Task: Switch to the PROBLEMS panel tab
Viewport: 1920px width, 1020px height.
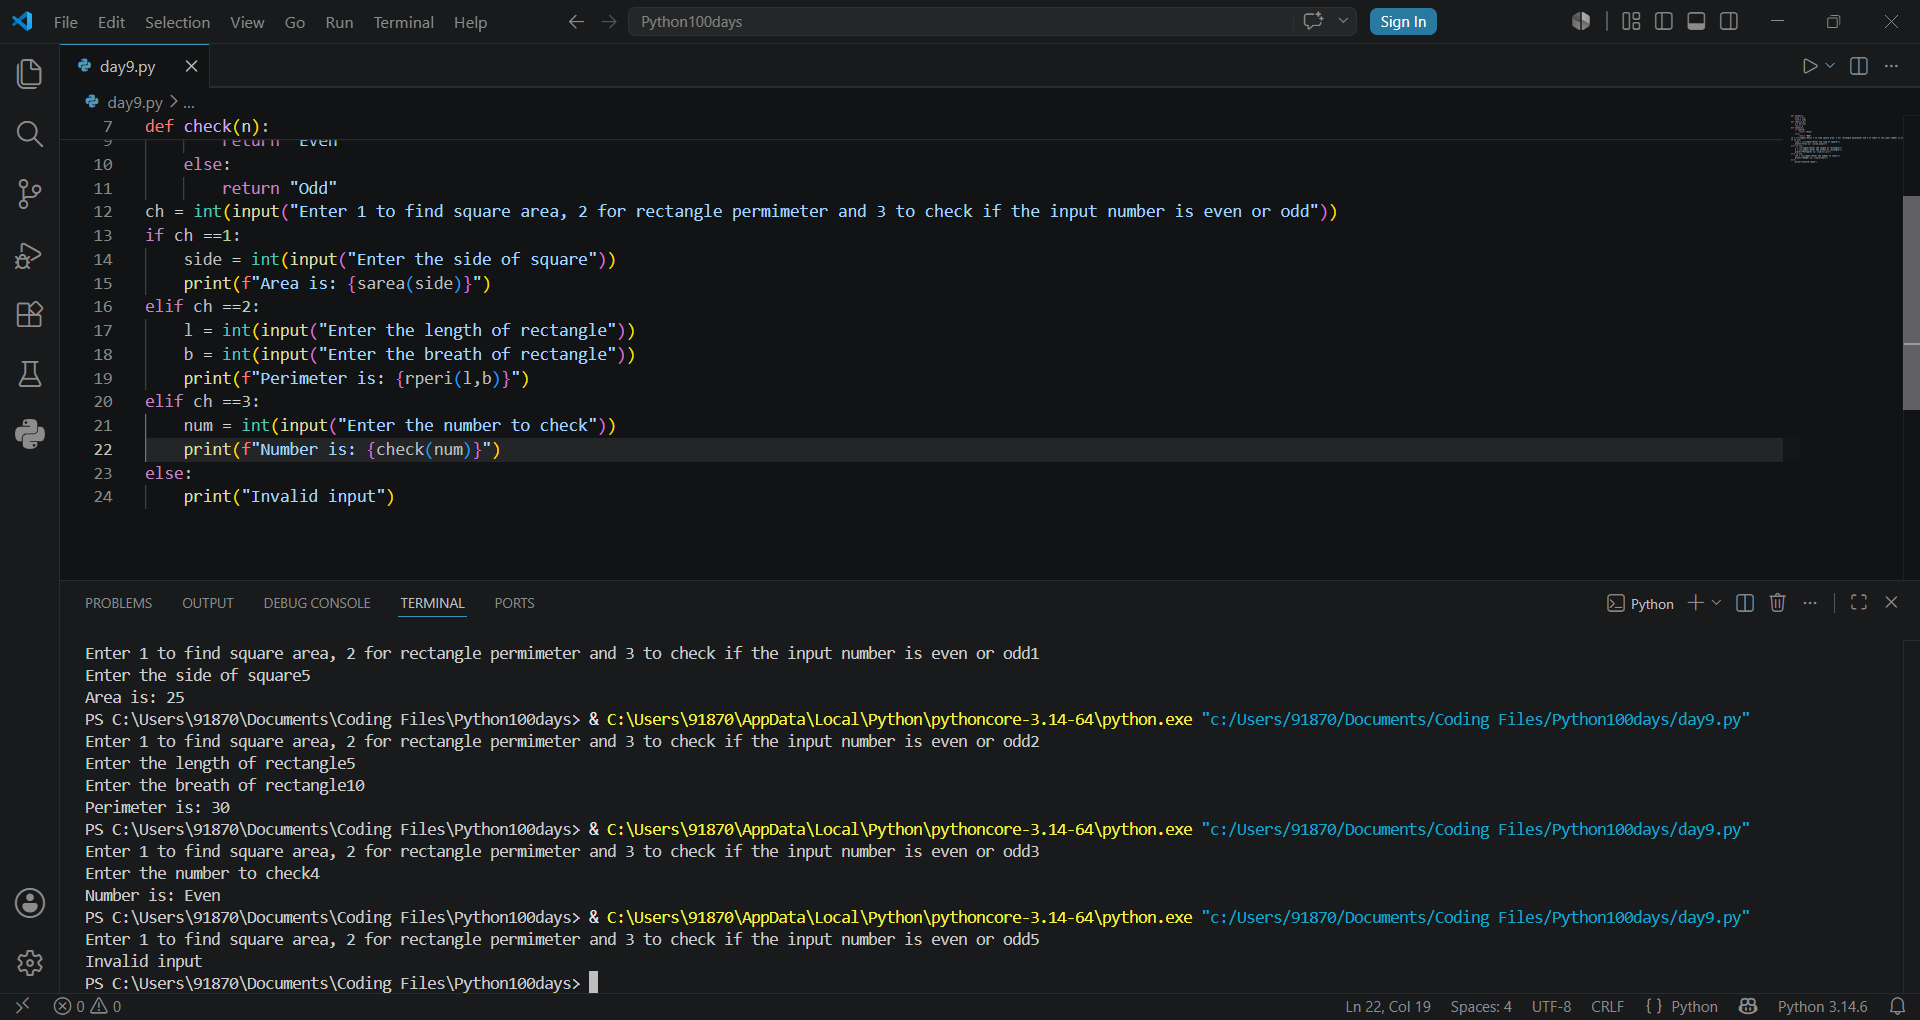Action: pos(118,603)
